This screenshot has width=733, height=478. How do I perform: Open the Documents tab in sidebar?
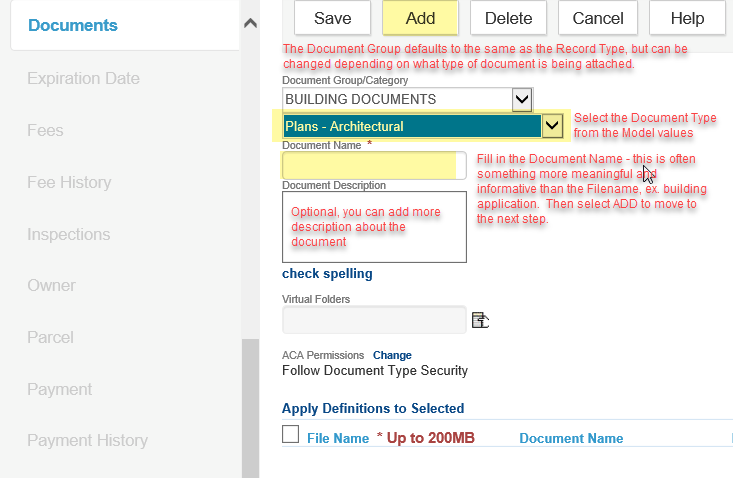[x=73, y=25]
